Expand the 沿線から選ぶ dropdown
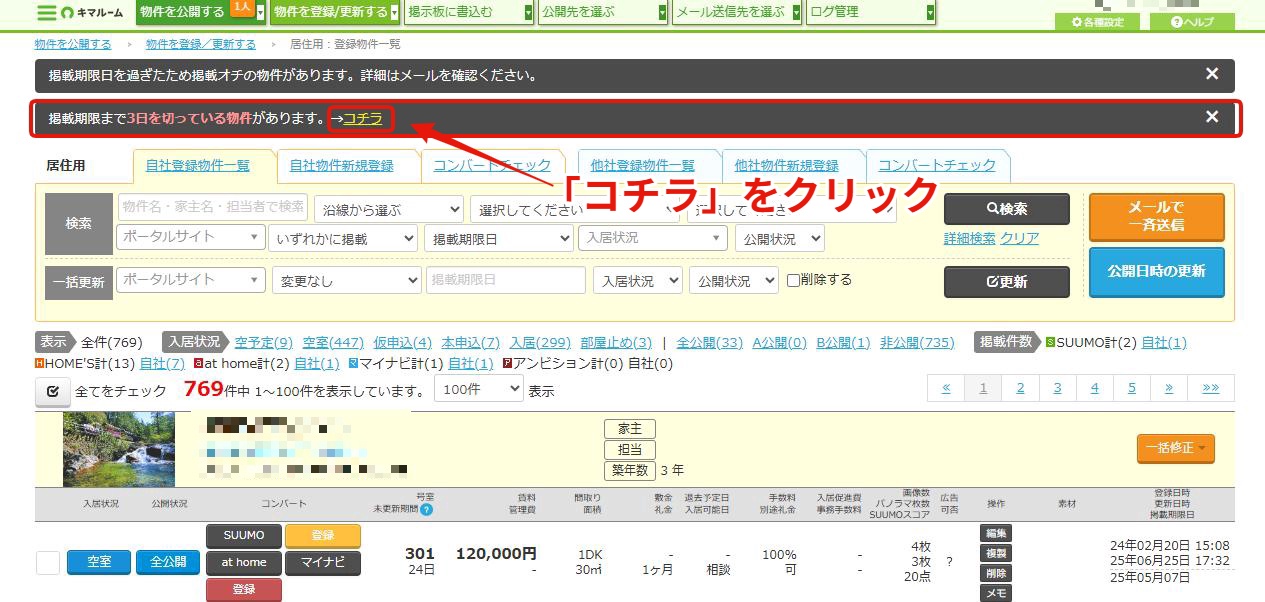The image size is (1265, 602). click(389, 210)
